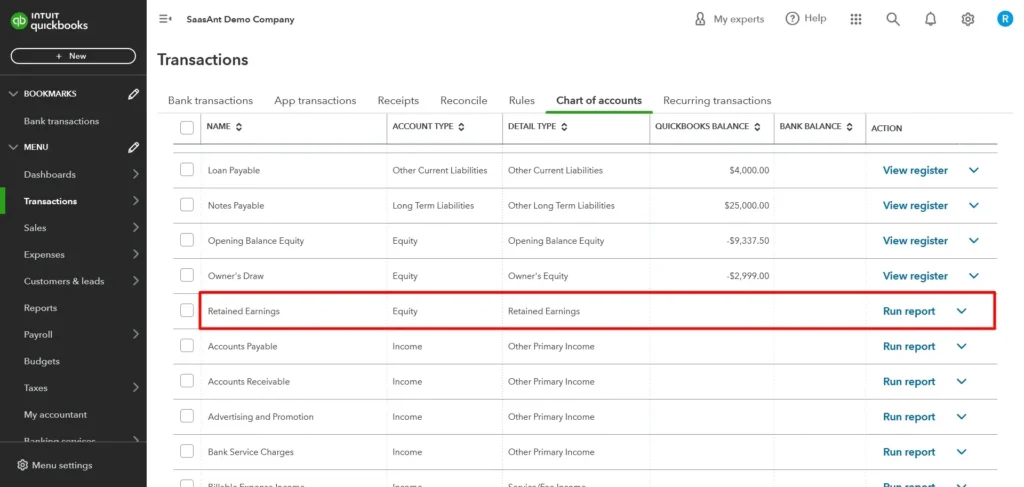Edit menu with the pencil icon
1024x487 pixels.
[133, 148]
